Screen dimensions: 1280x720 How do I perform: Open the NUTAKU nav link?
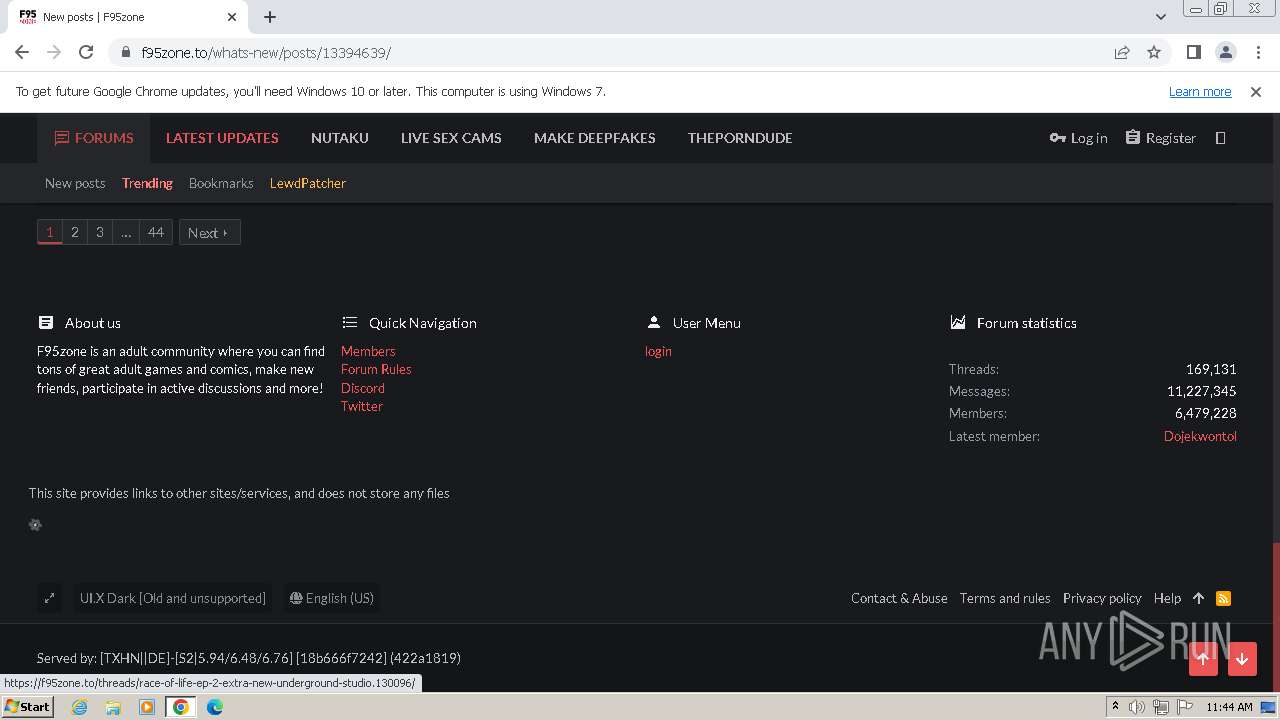tap(340, 138)
